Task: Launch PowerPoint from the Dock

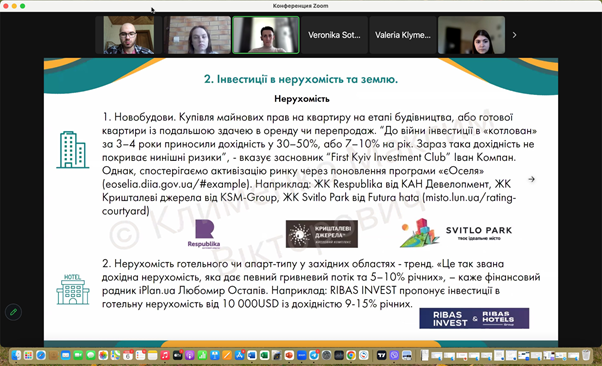Action: coord(289,355)
